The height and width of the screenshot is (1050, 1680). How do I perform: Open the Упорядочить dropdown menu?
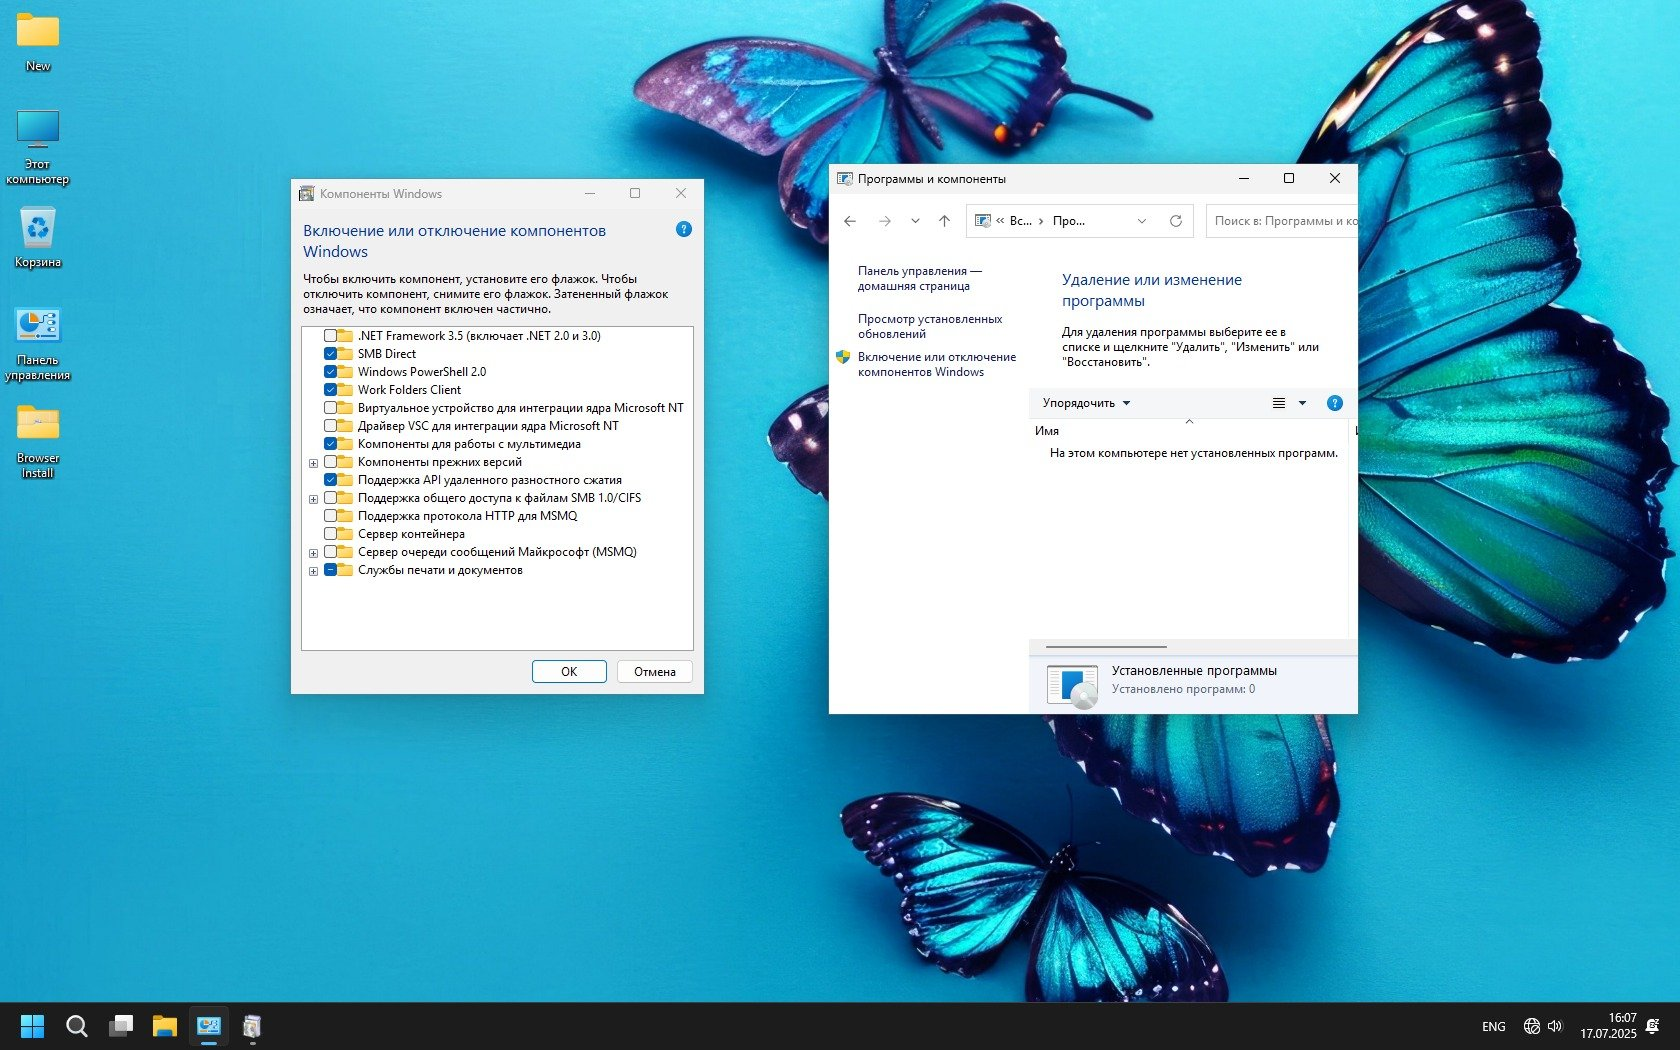pos(1086,403)
